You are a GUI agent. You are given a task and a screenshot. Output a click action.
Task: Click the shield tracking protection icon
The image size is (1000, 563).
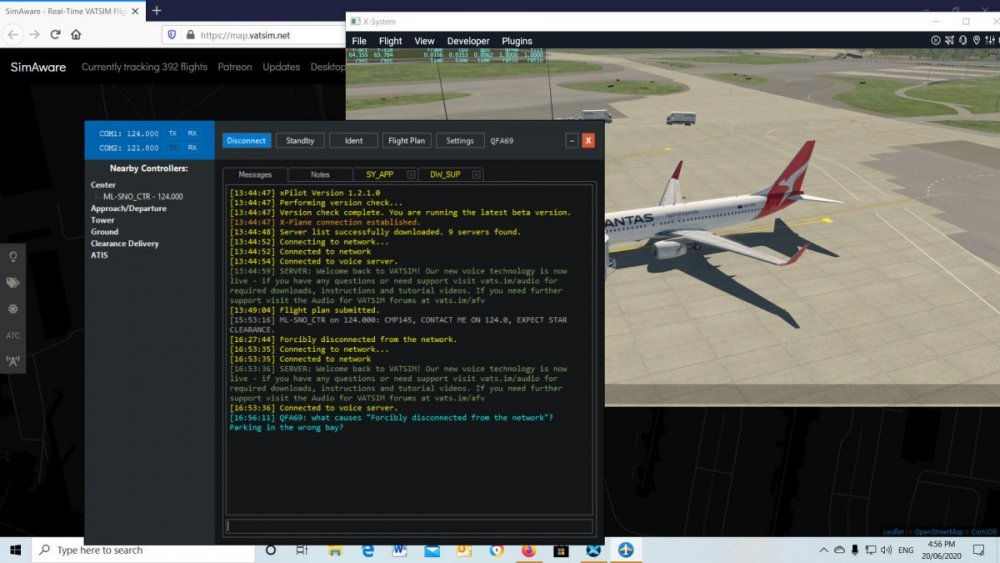click(x=172, y=35)
